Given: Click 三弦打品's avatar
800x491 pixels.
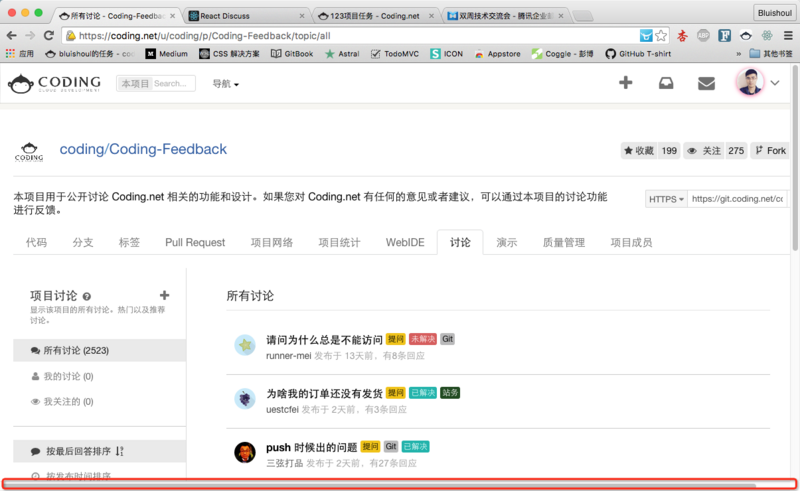Looking at the screenshot, I should click(245, 452).
